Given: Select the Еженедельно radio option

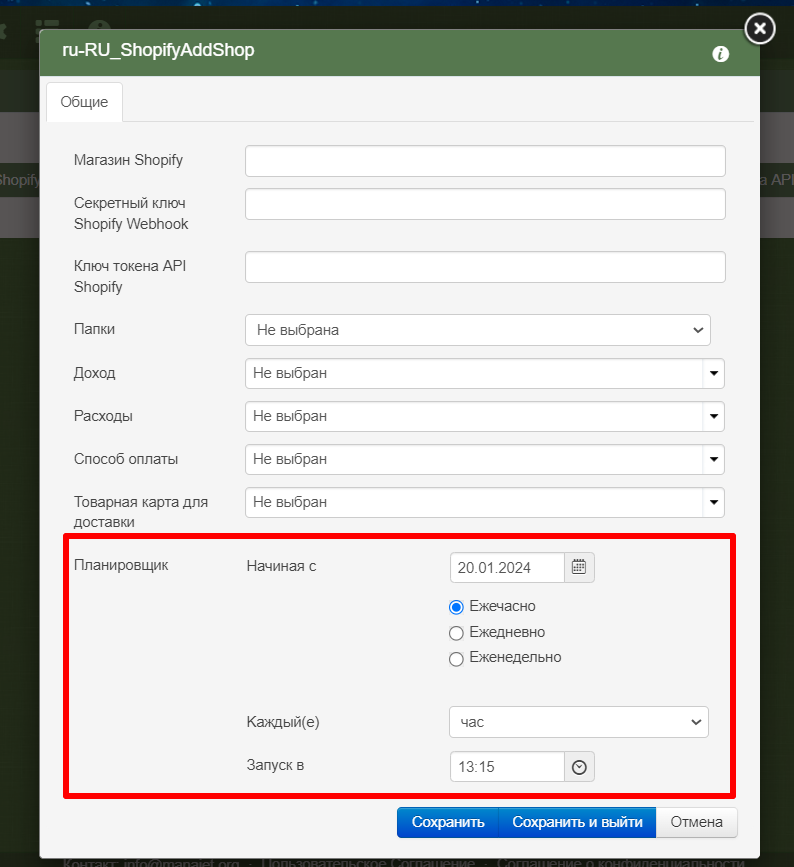Looking at the screenshot, I should tap(456, 659).
